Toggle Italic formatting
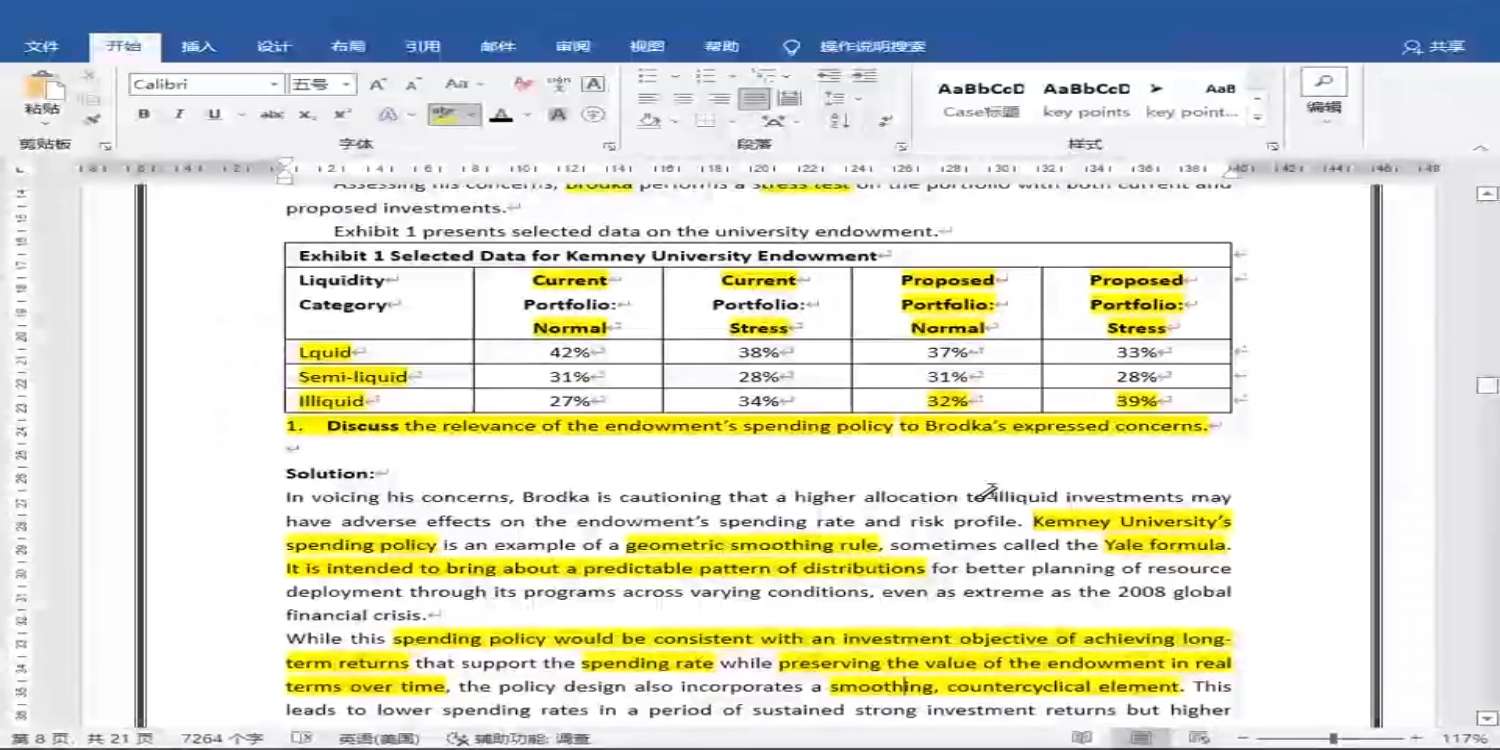Screen dimensions: 1500x750 pyautogui.click(x=179, y=115)
